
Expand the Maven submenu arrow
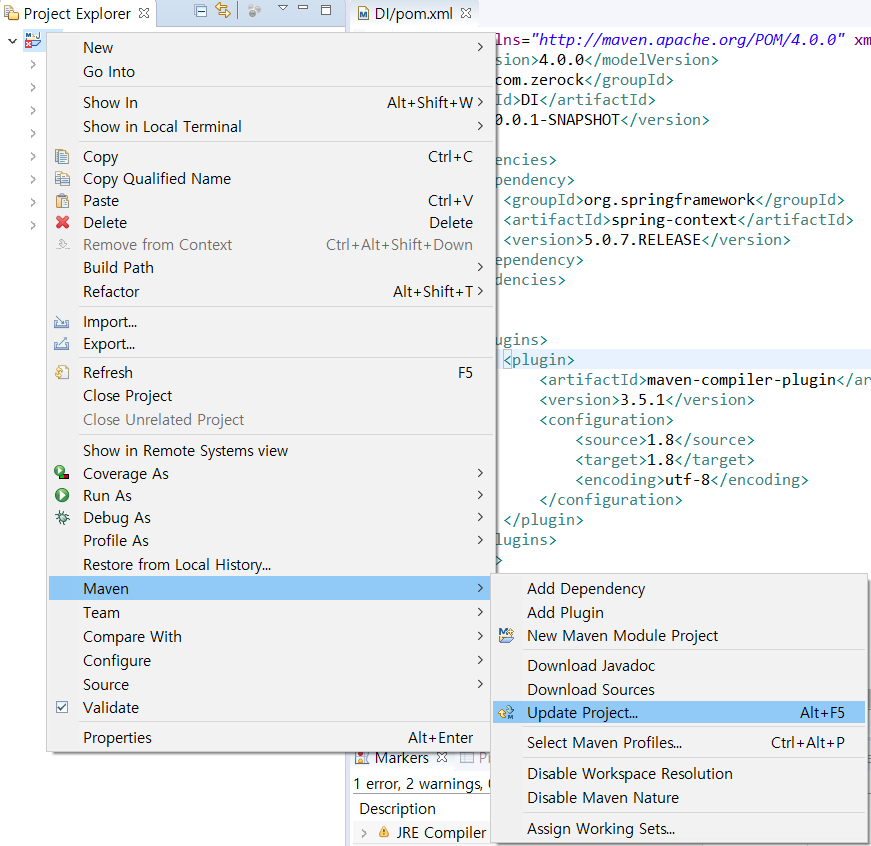click(x=480, y=588)
